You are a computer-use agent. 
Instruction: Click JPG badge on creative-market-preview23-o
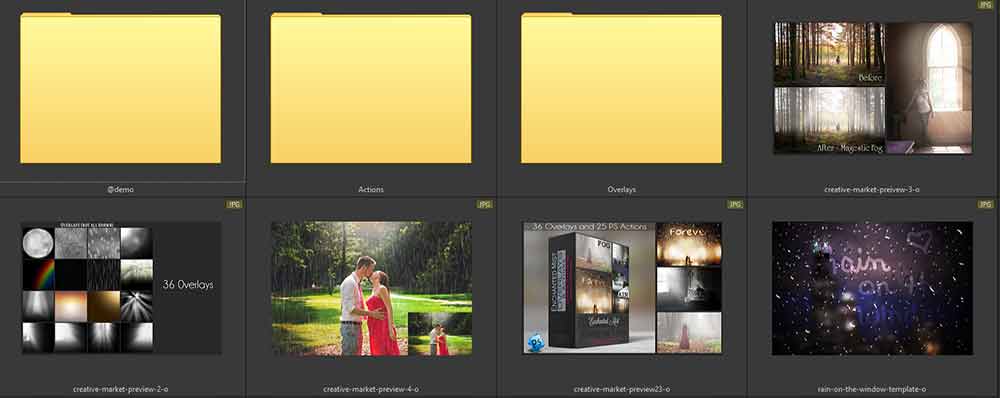pyautogui.click(x=735, y=204)
